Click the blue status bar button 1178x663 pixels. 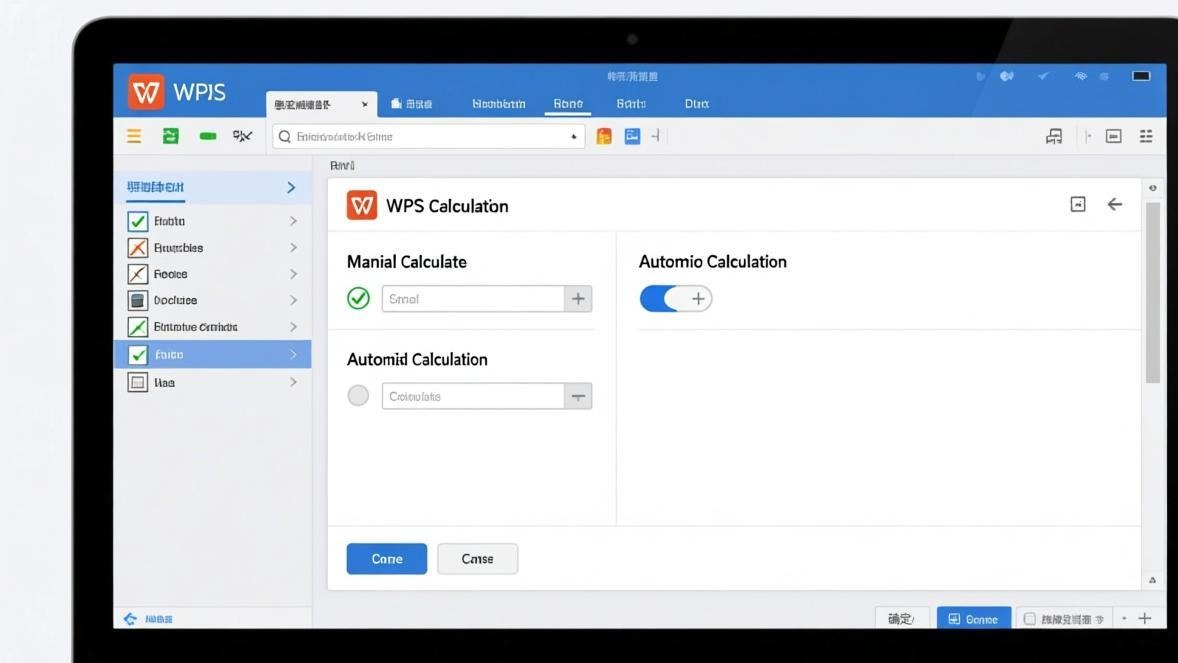click(974, 619)
